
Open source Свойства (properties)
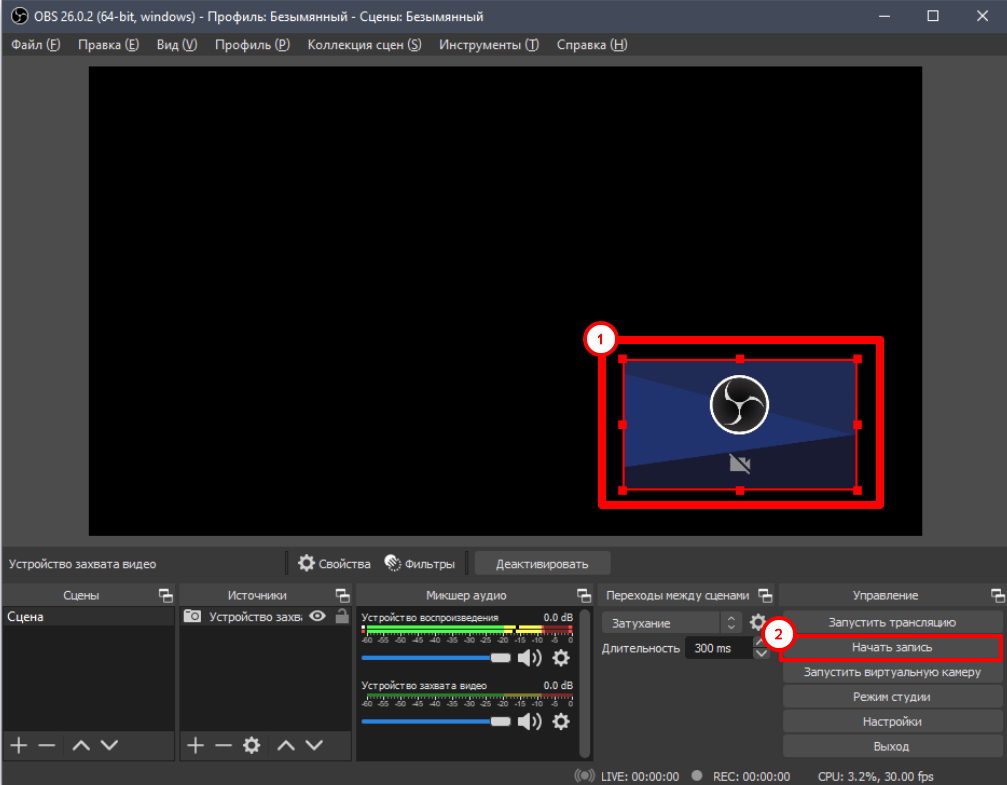(x=334, y=564)
